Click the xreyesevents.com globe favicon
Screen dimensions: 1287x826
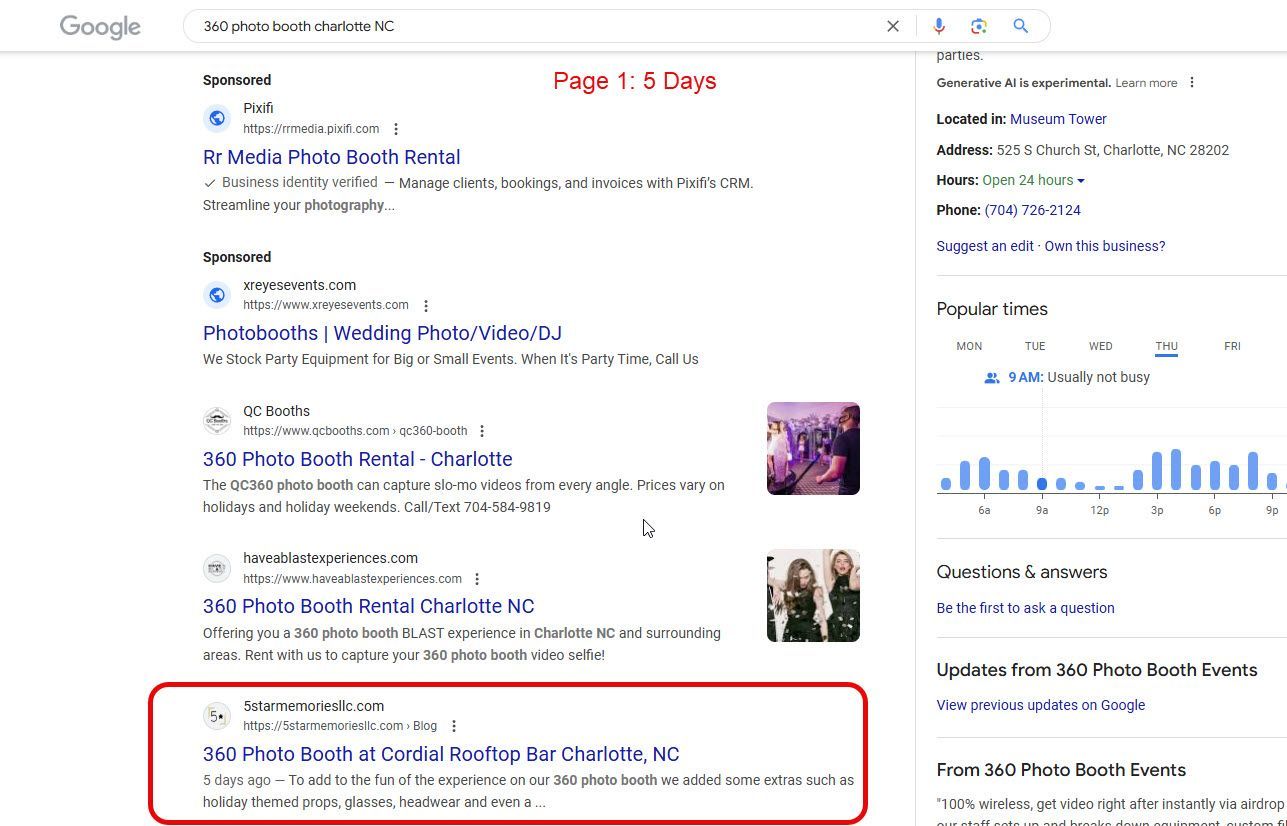(217, 295)
